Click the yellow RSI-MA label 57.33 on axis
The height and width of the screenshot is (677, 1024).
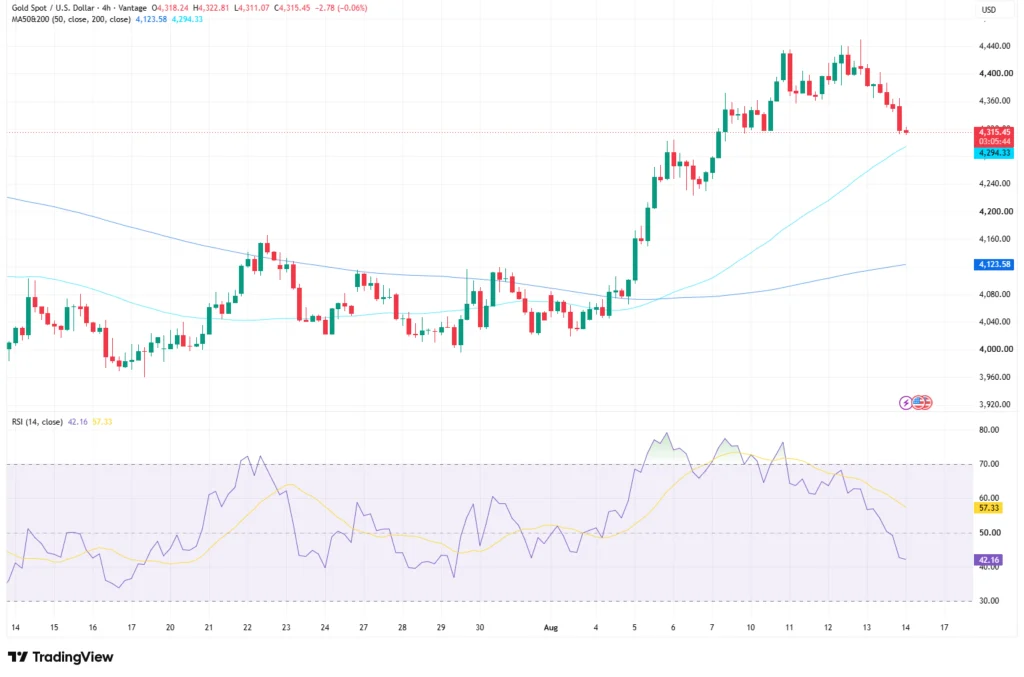pyautogui.click(x=989, y=507)
